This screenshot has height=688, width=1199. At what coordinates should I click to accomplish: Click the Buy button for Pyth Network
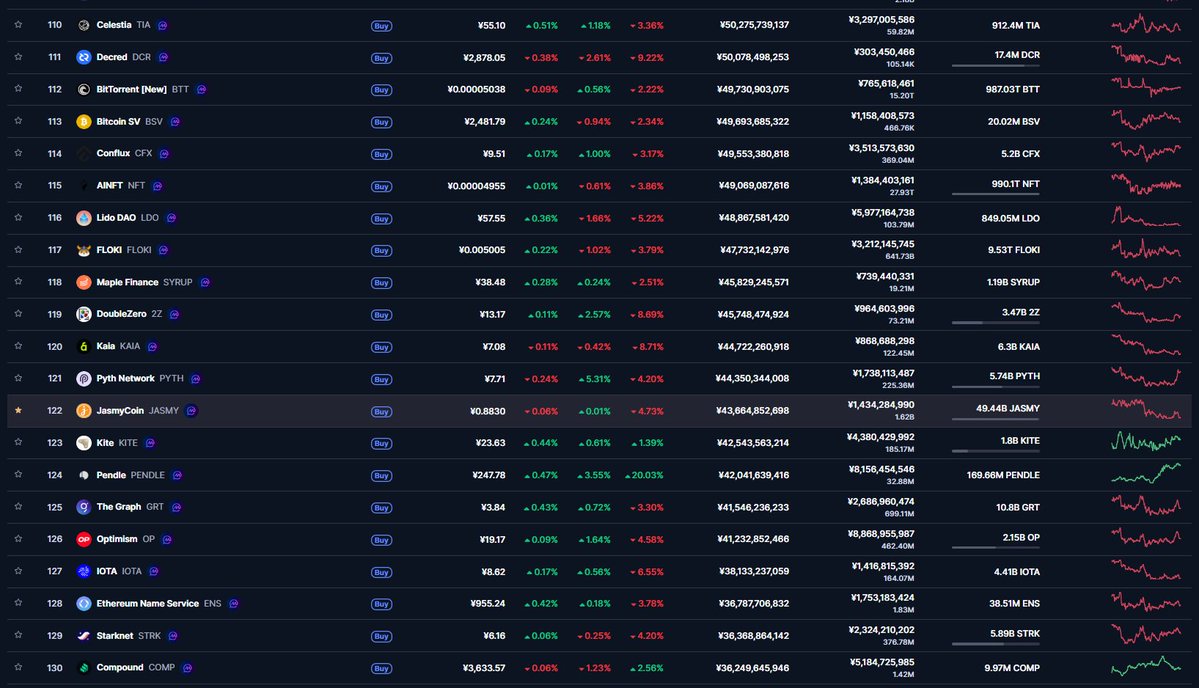382,379
